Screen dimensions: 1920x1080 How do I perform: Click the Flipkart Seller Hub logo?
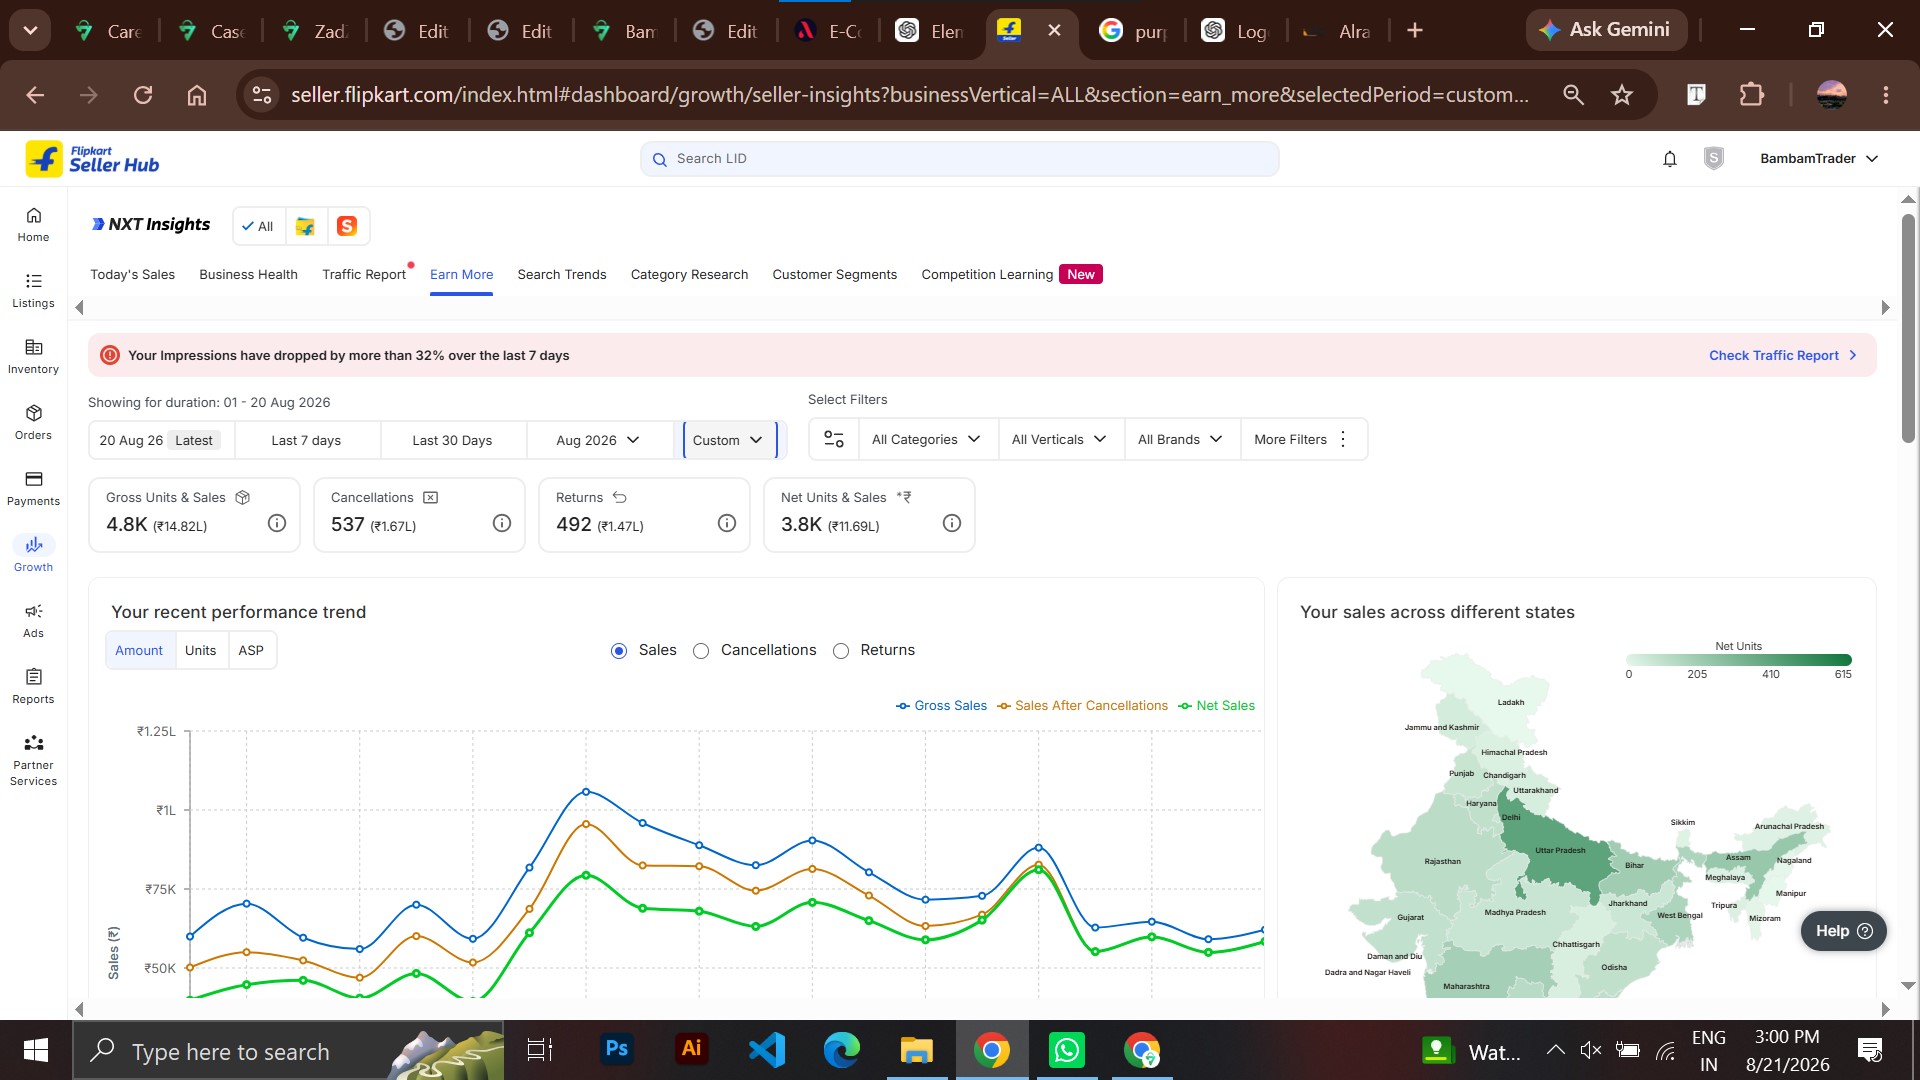(x=92, y=159)
